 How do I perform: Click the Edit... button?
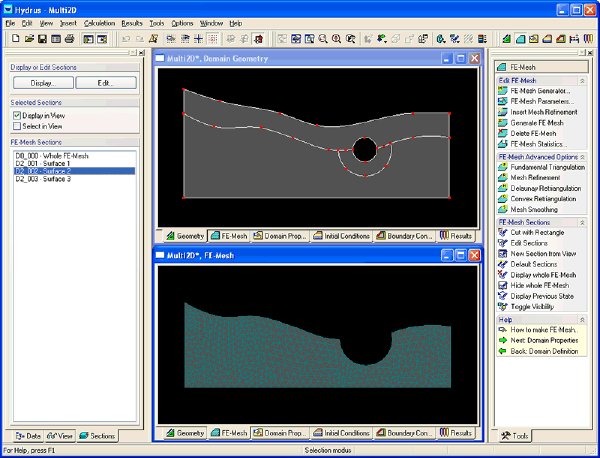click(x=106, y=83)
